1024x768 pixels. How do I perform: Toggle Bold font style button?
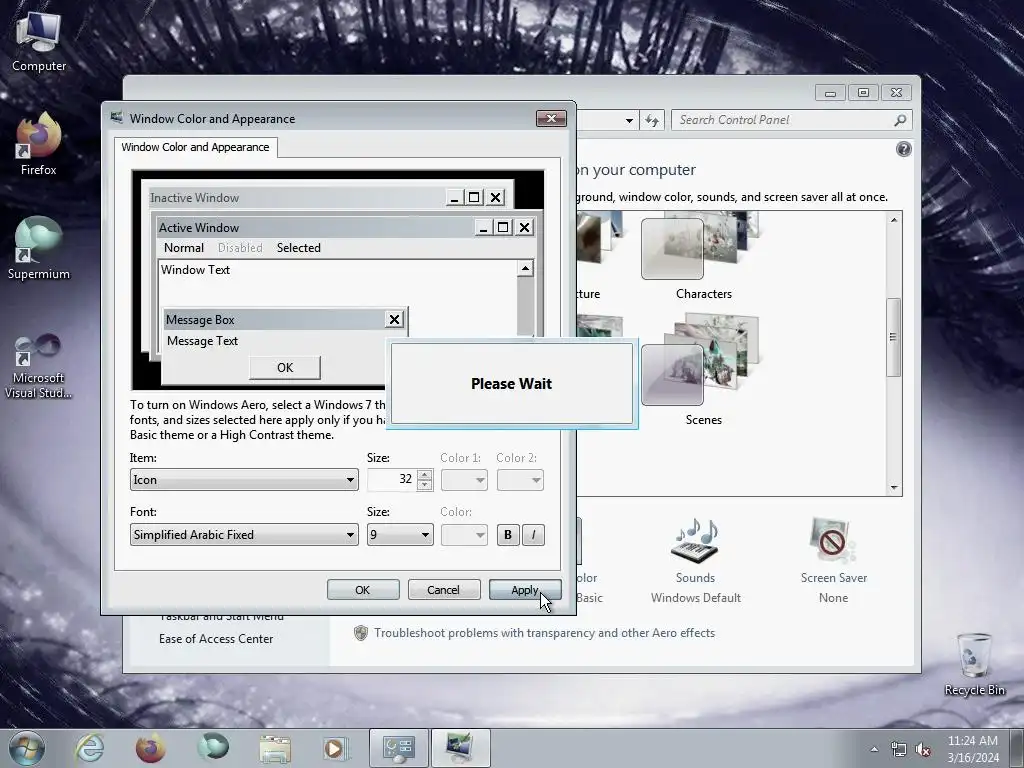point(507,535)
